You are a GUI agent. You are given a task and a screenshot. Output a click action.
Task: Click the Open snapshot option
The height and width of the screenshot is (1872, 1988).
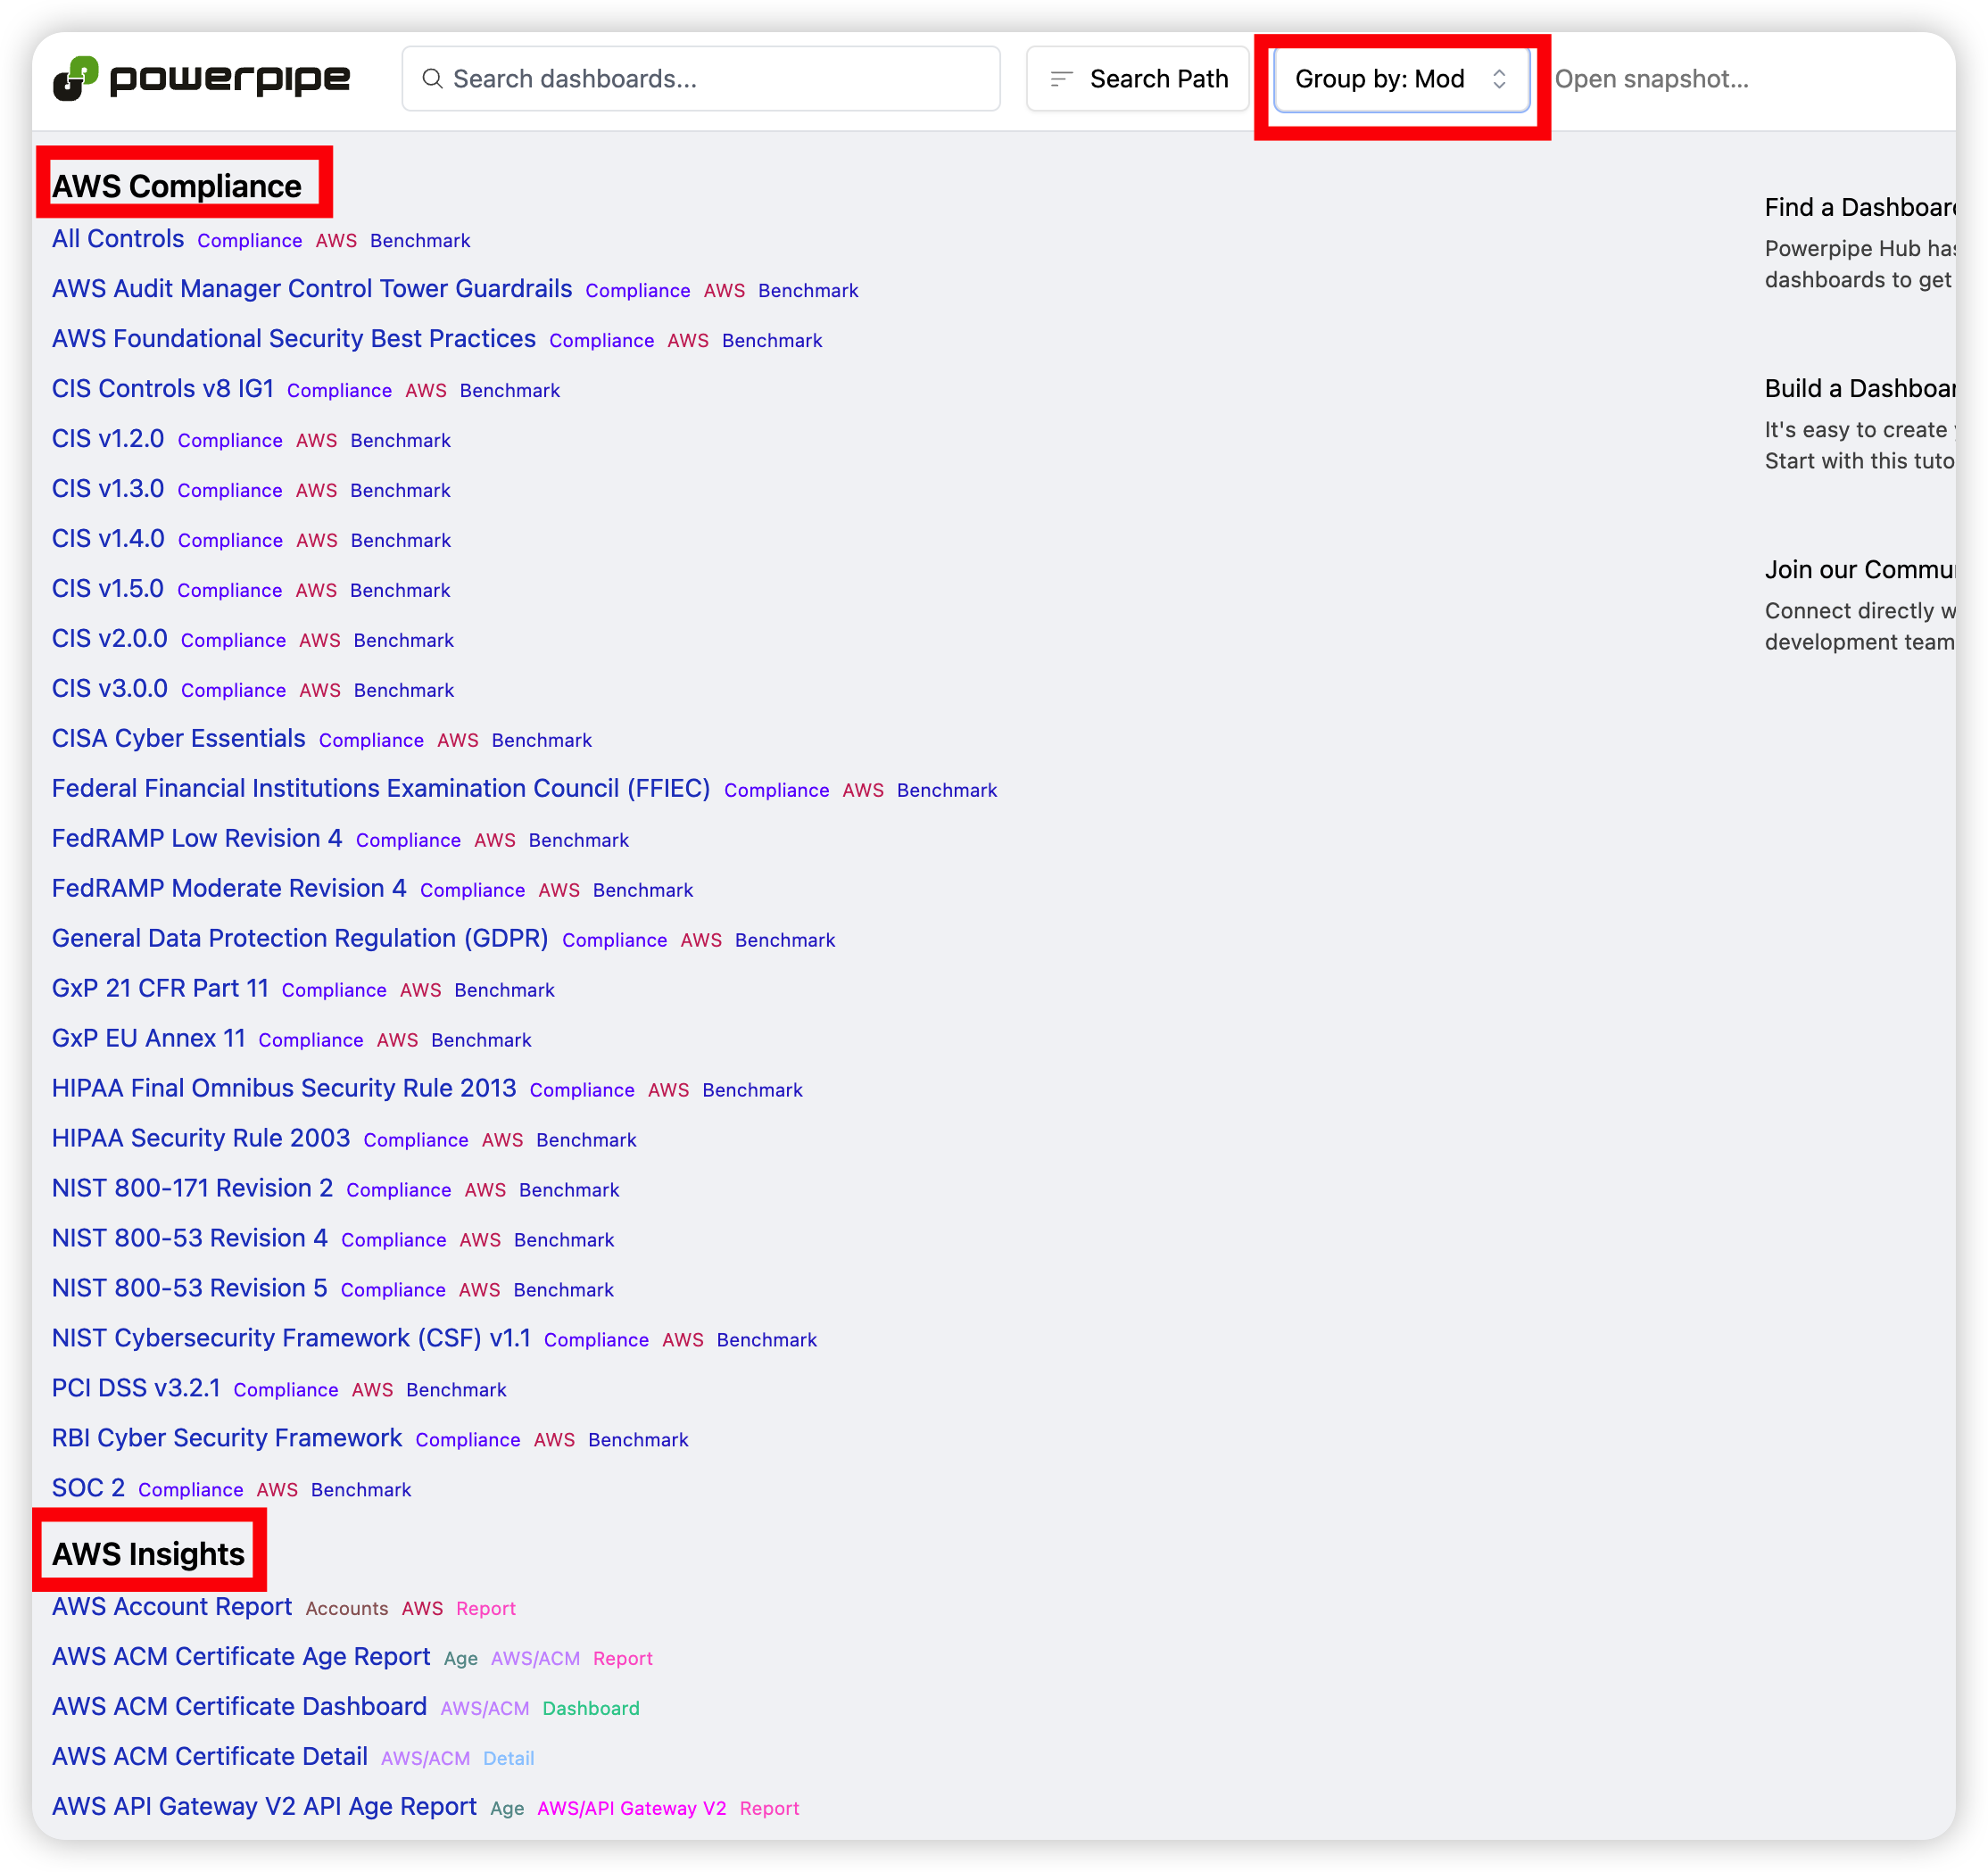(x=1651, y=79)
